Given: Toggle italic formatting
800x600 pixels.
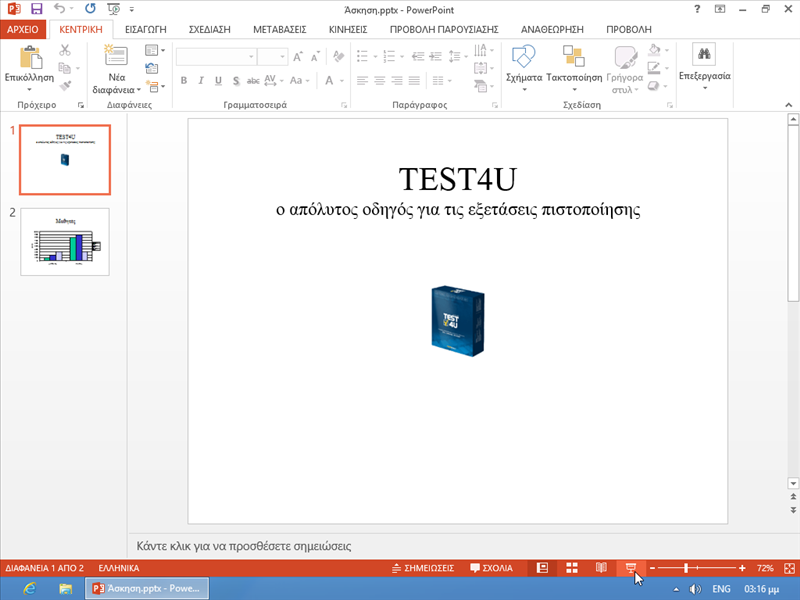Looking at the screenshot, I should pyautogui.click(x=201, y=80).
